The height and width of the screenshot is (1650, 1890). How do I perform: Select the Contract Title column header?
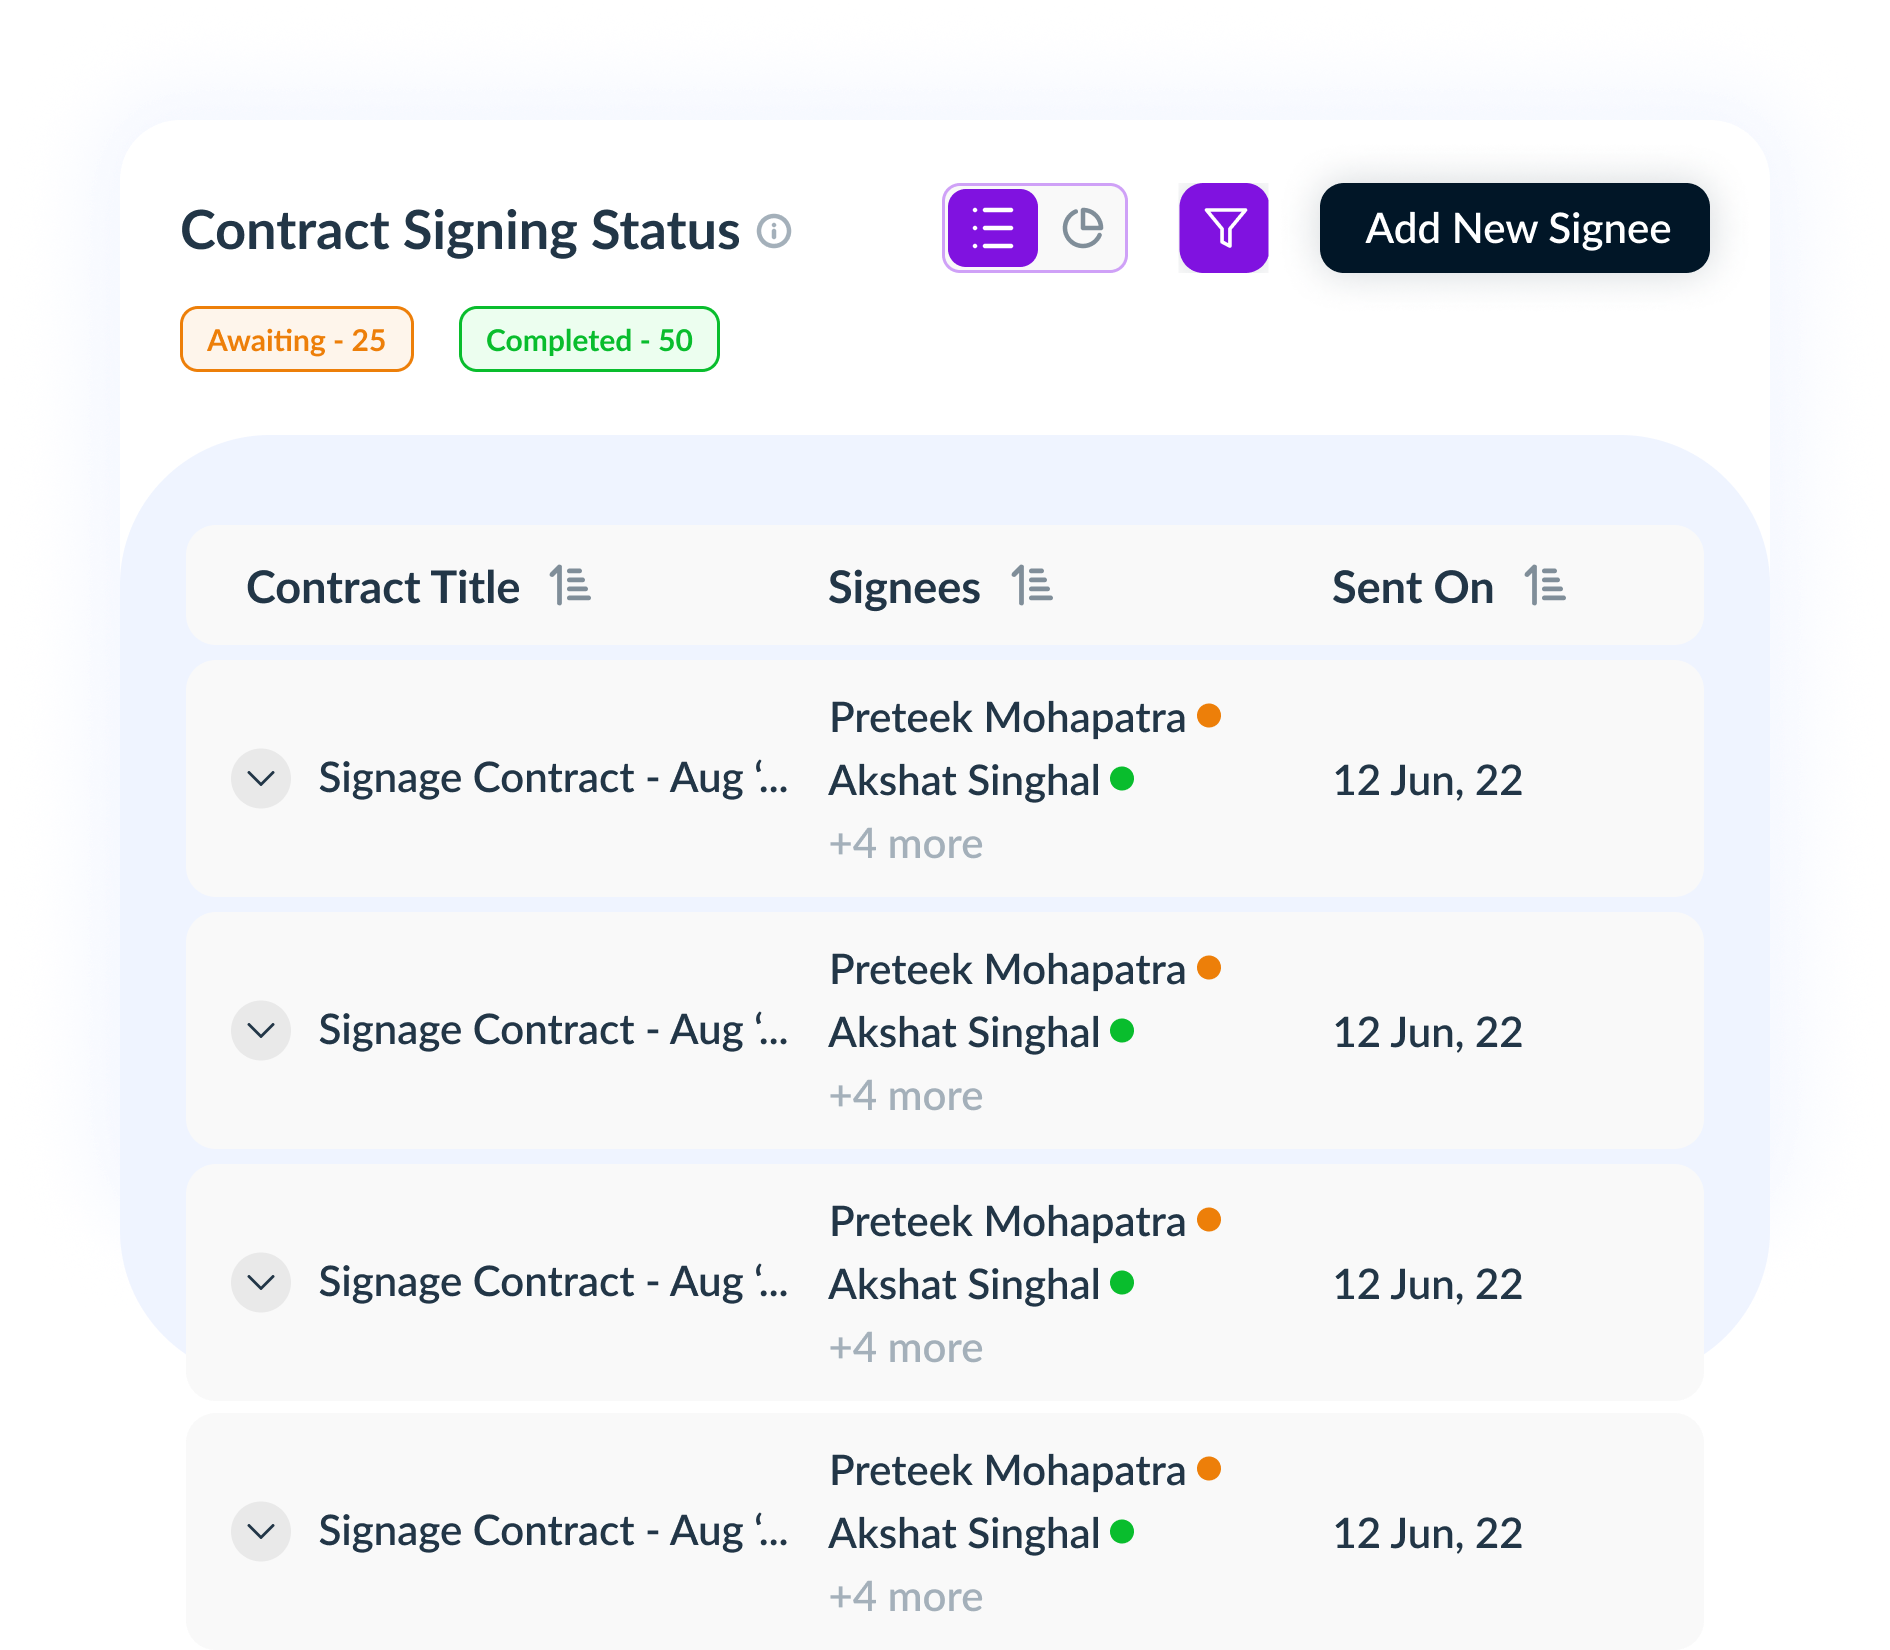pyautogui.click(x=384, y=586)
